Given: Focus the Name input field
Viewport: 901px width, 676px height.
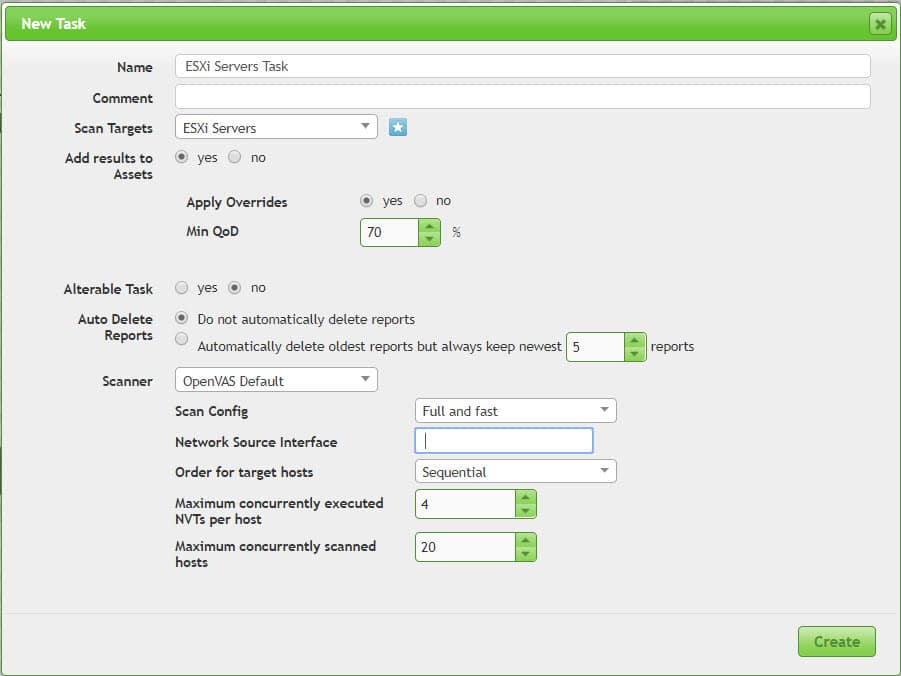Looking at the screenshot, I should (522, 66).
